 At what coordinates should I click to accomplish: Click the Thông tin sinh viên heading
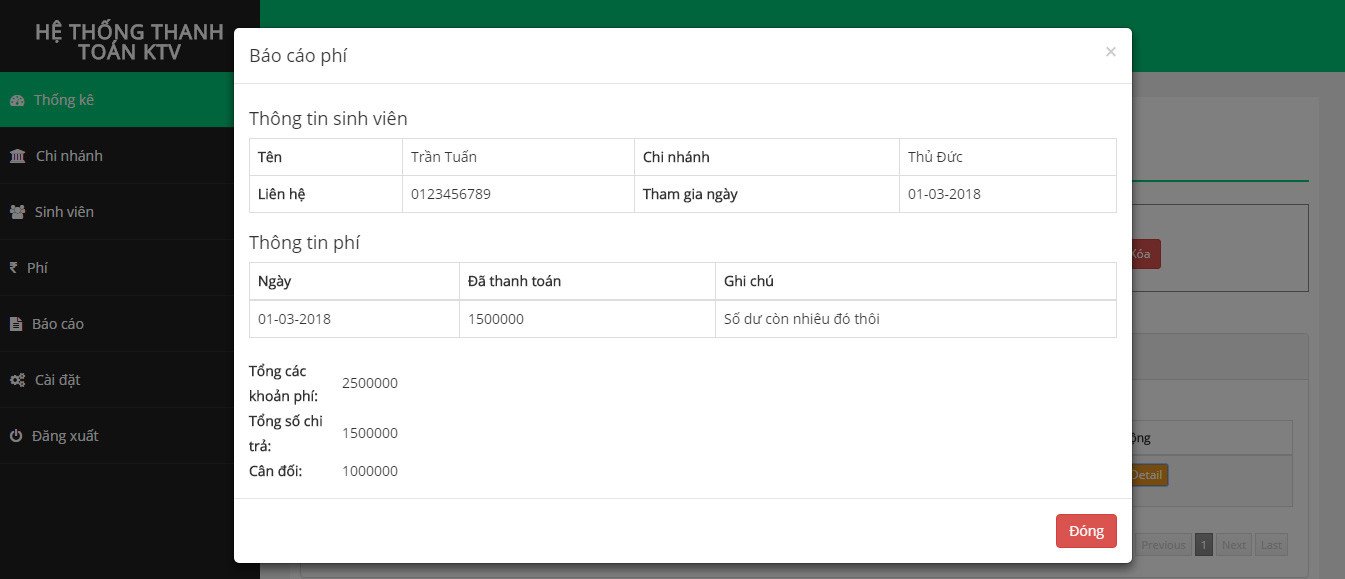tap(328, 118)
